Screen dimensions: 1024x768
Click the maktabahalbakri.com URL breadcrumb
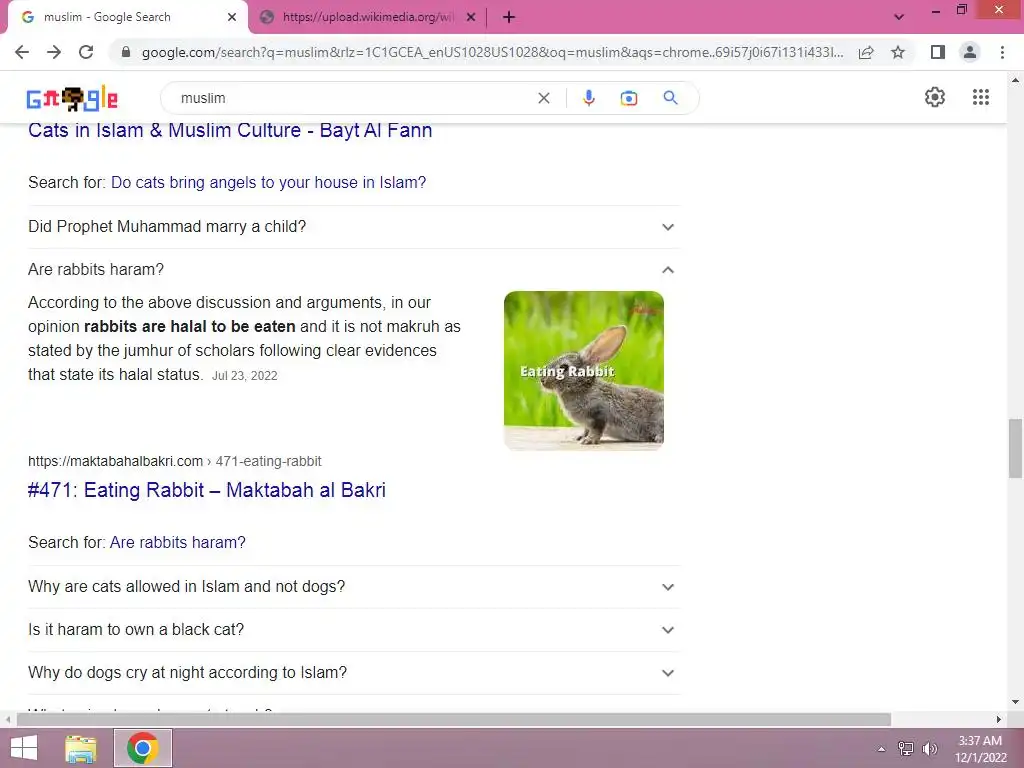coord(174,461)
